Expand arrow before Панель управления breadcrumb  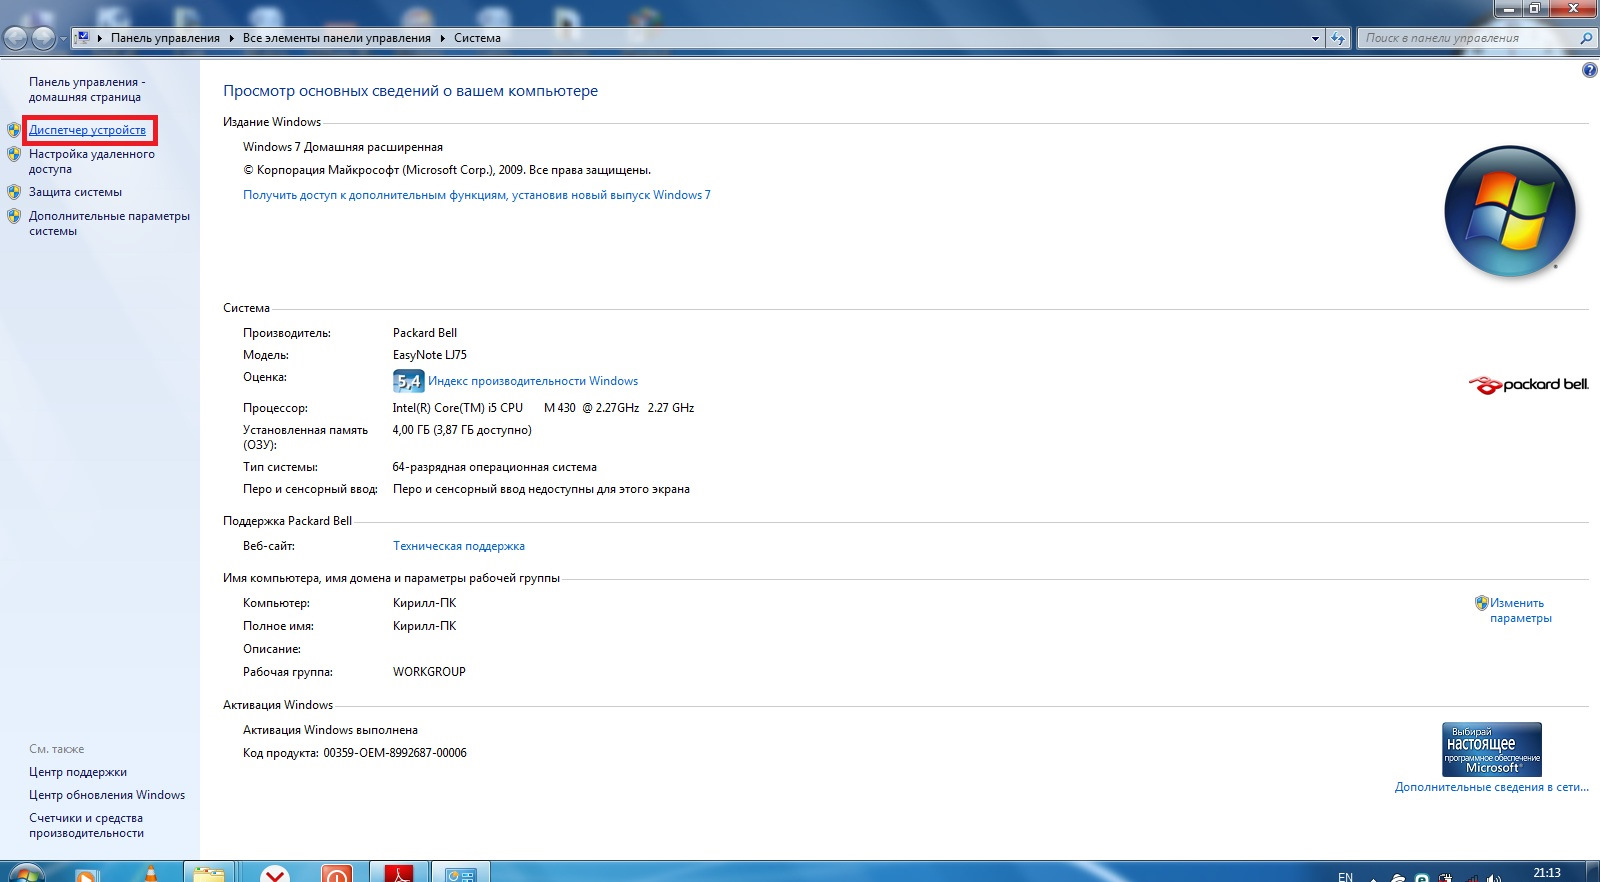tap(100, 38)
